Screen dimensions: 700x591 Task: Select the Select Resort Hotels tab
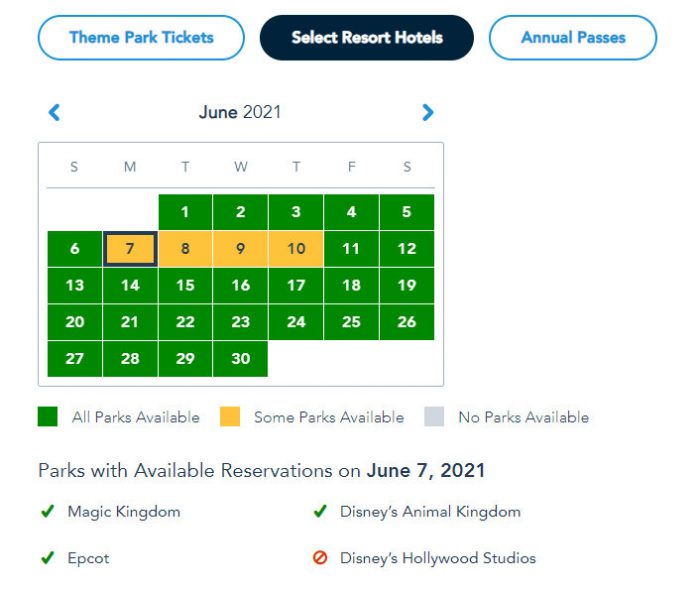(x=367, y=38)
